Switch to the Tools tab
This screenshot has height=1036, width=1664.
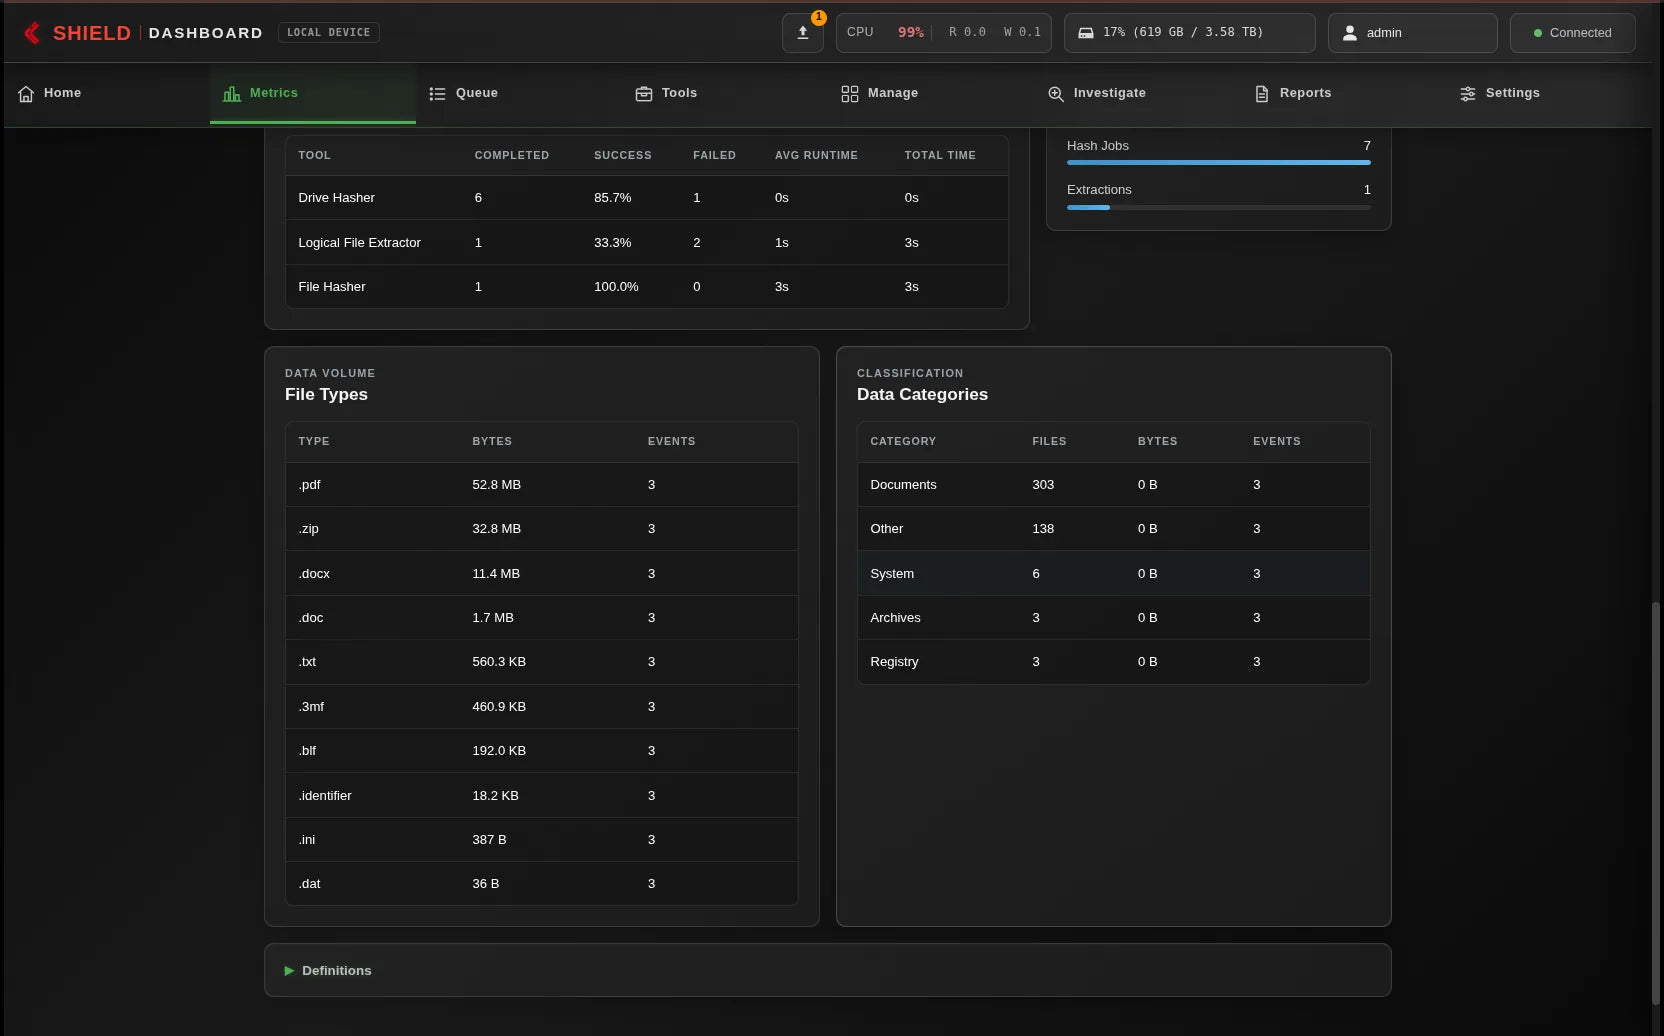[724, 93]
